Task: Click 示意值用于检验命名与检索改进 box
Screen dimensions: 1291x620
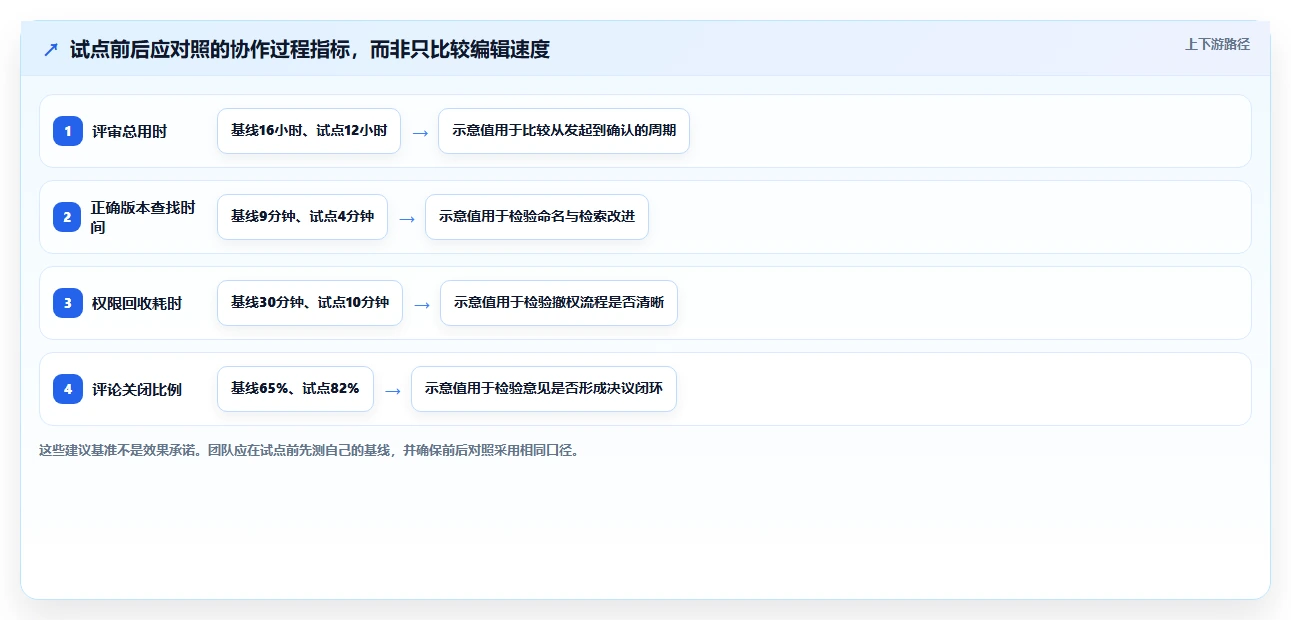Action: (x=537, y=217)
